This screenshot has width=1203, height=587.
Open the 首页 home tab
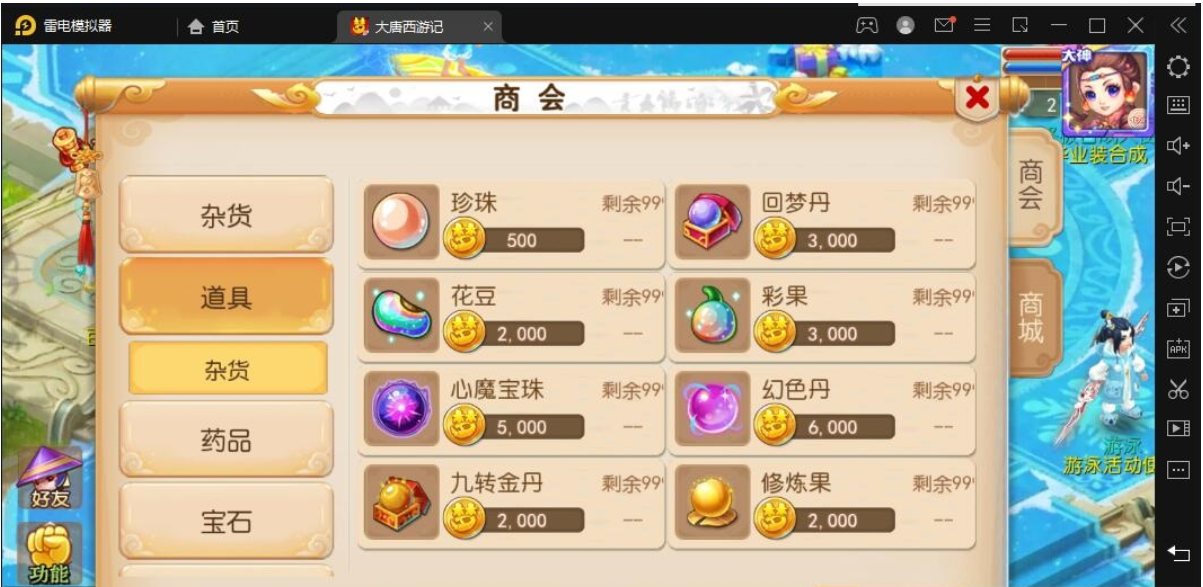214,27
